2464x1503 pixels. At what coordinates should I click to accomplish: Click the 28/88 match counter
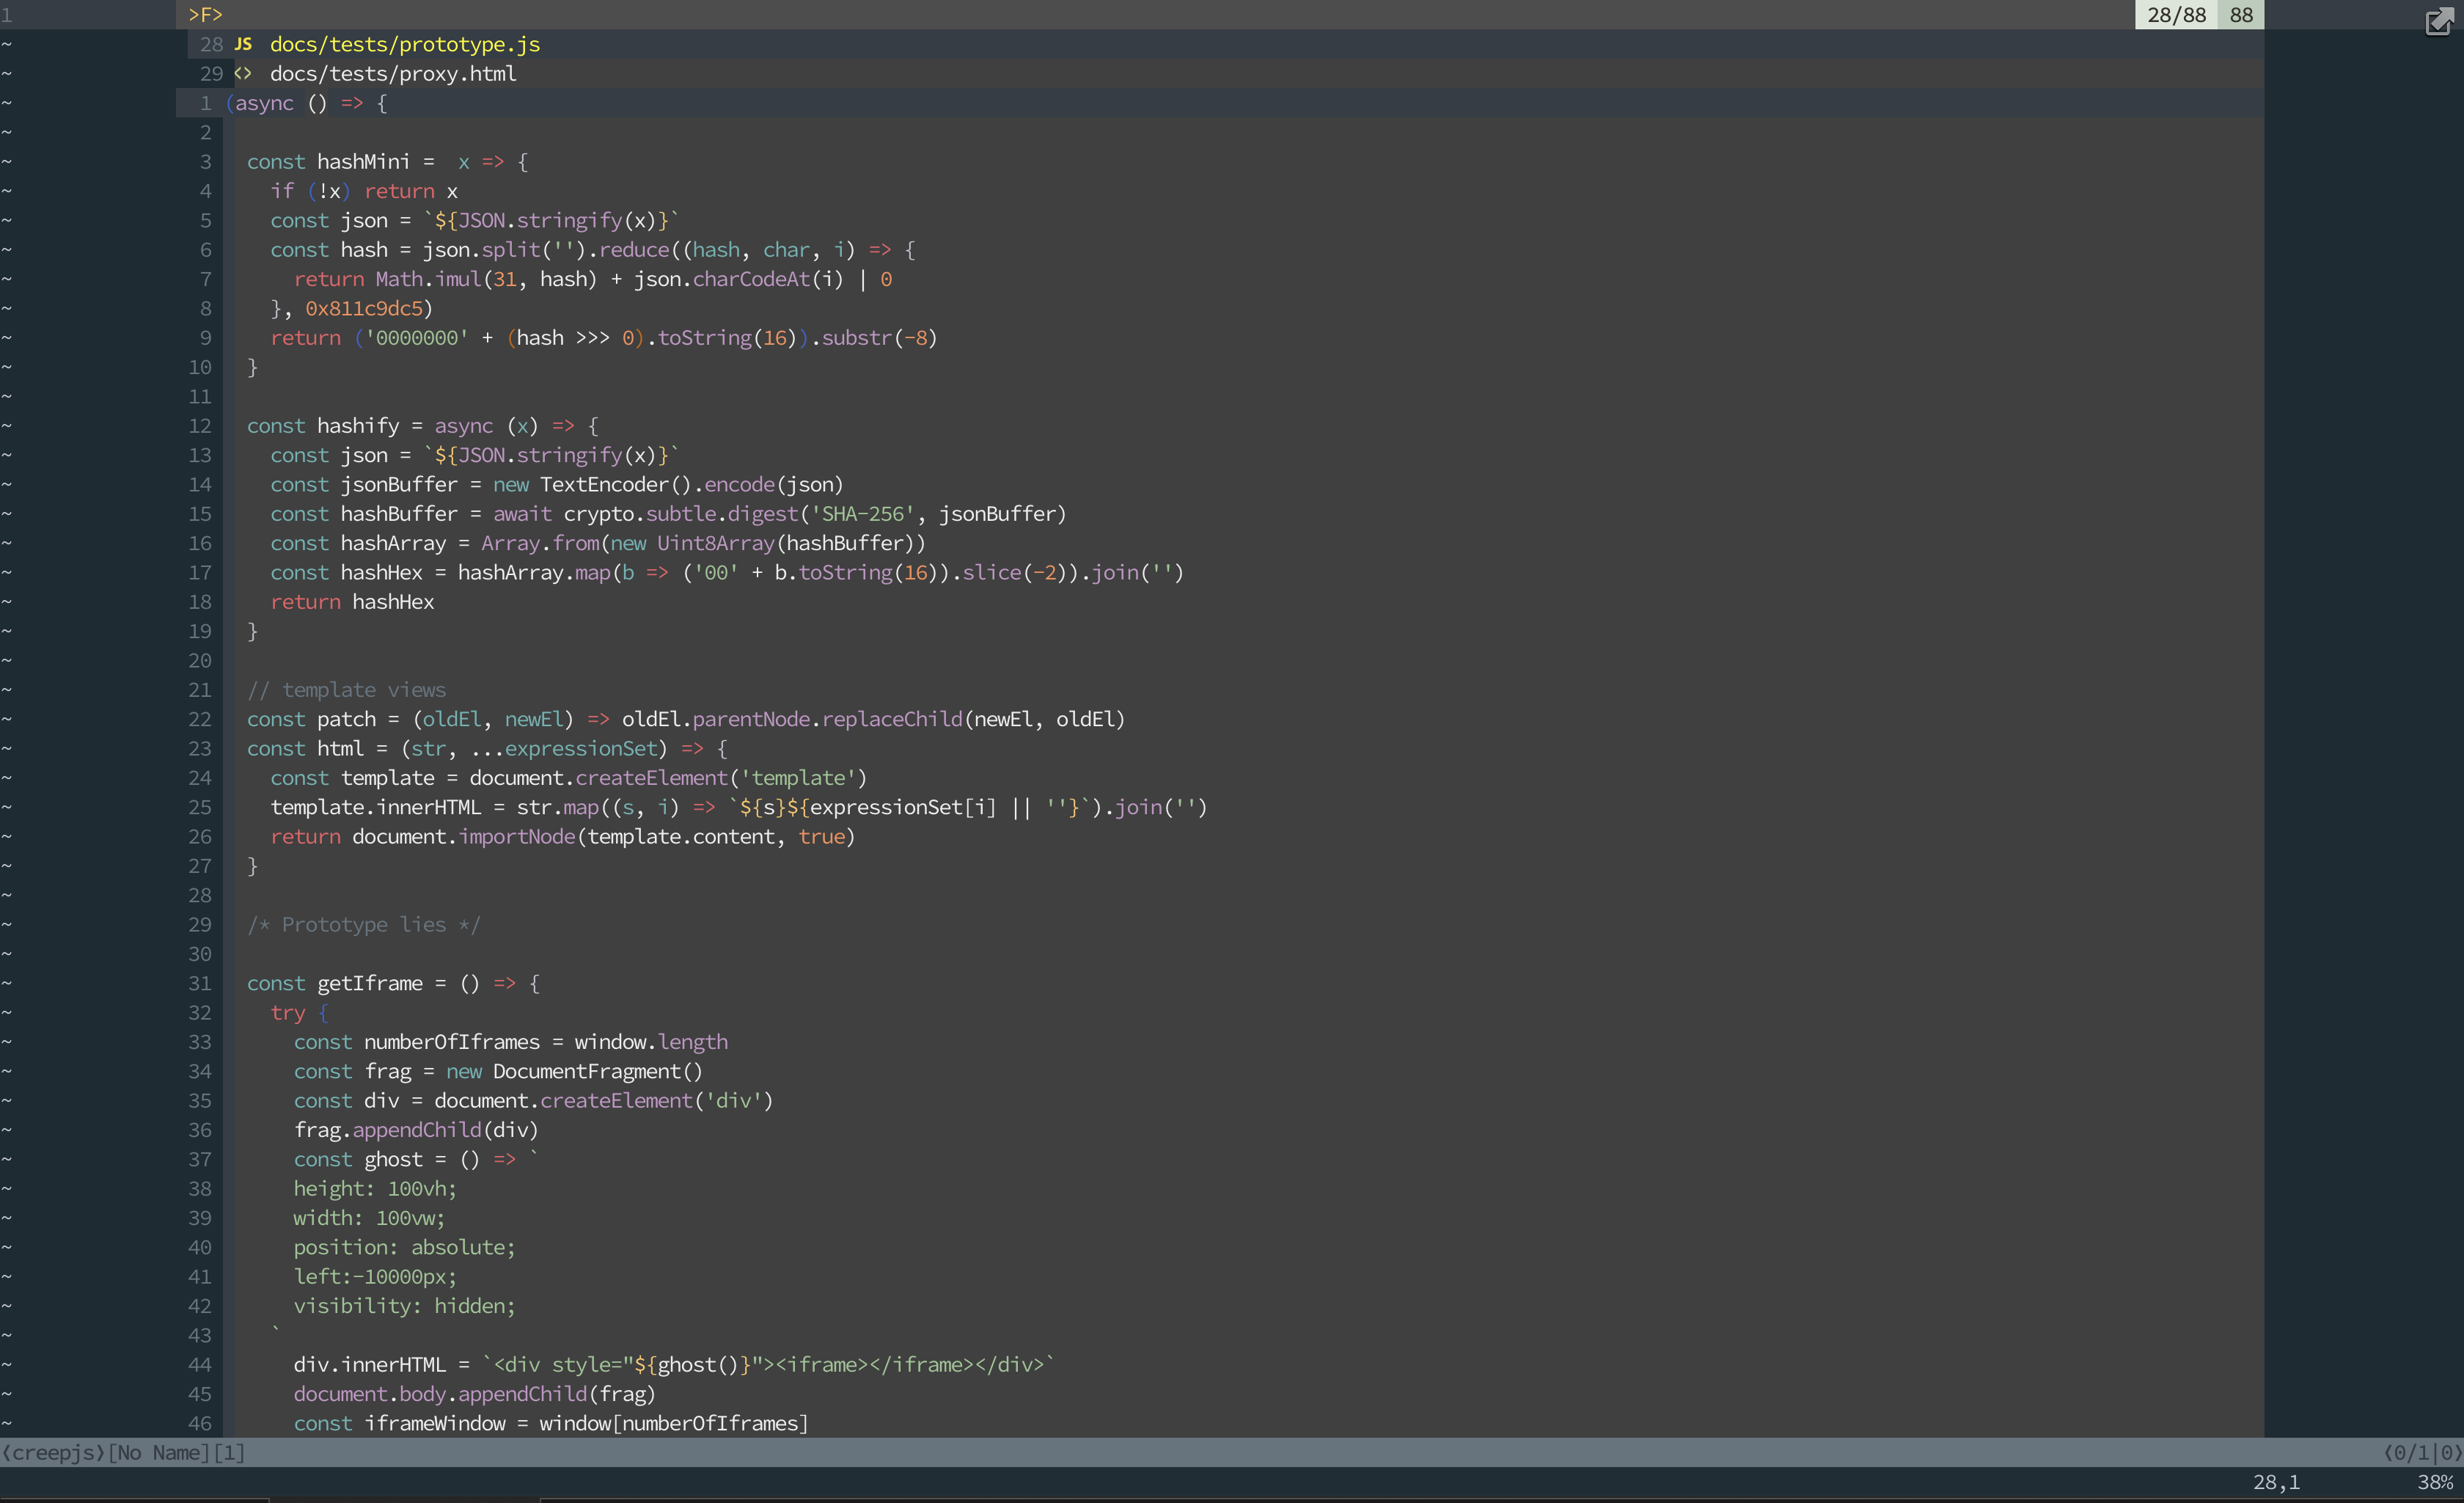coord(2176,14)
